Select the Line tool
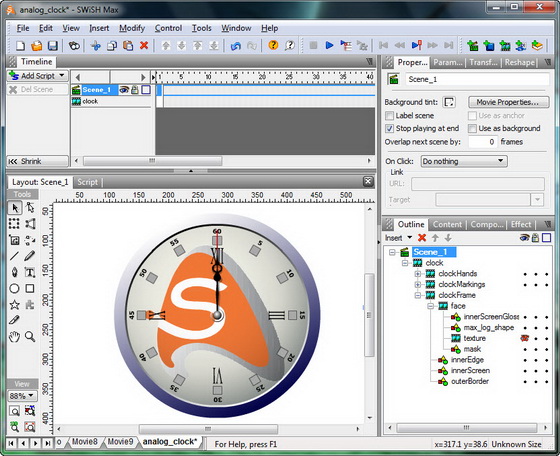Image resolution: width=560 pixels, height=456 pixels. coord(15,256)
